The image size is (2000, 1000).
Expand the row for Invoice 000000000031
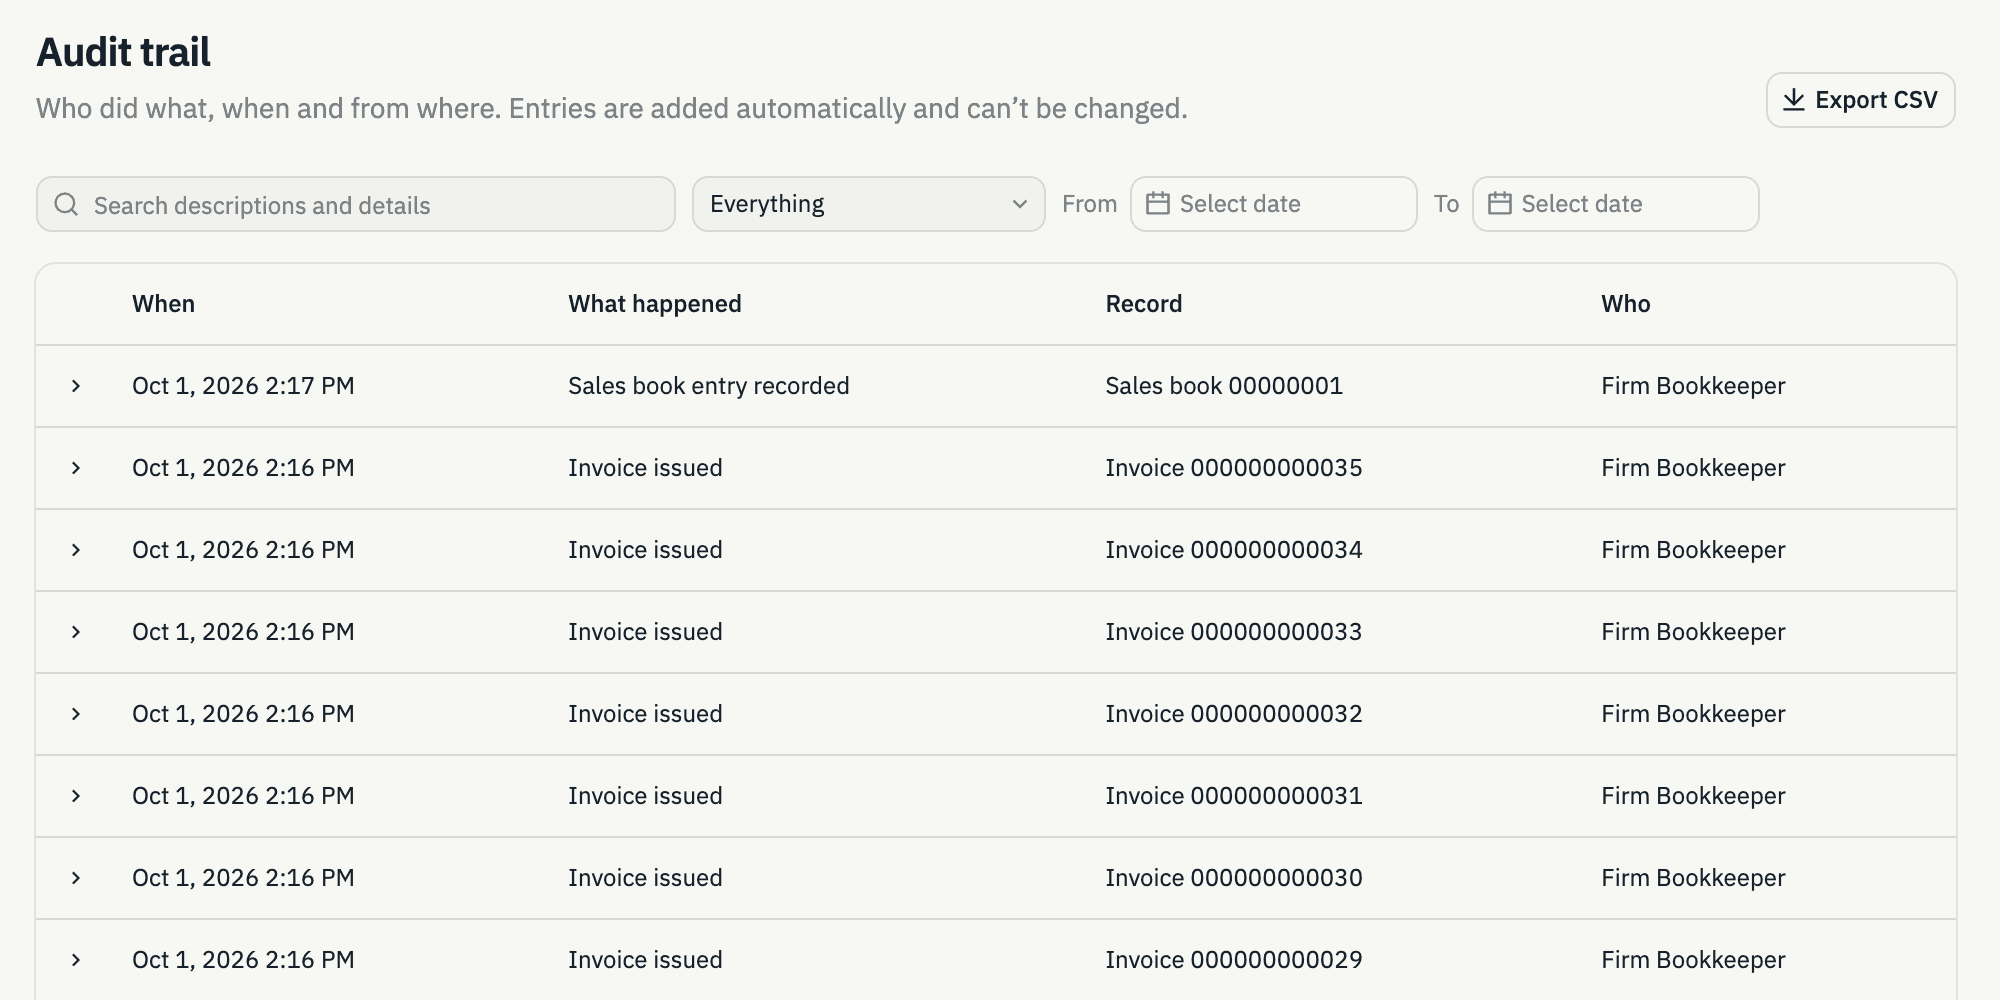click(76, 796)
